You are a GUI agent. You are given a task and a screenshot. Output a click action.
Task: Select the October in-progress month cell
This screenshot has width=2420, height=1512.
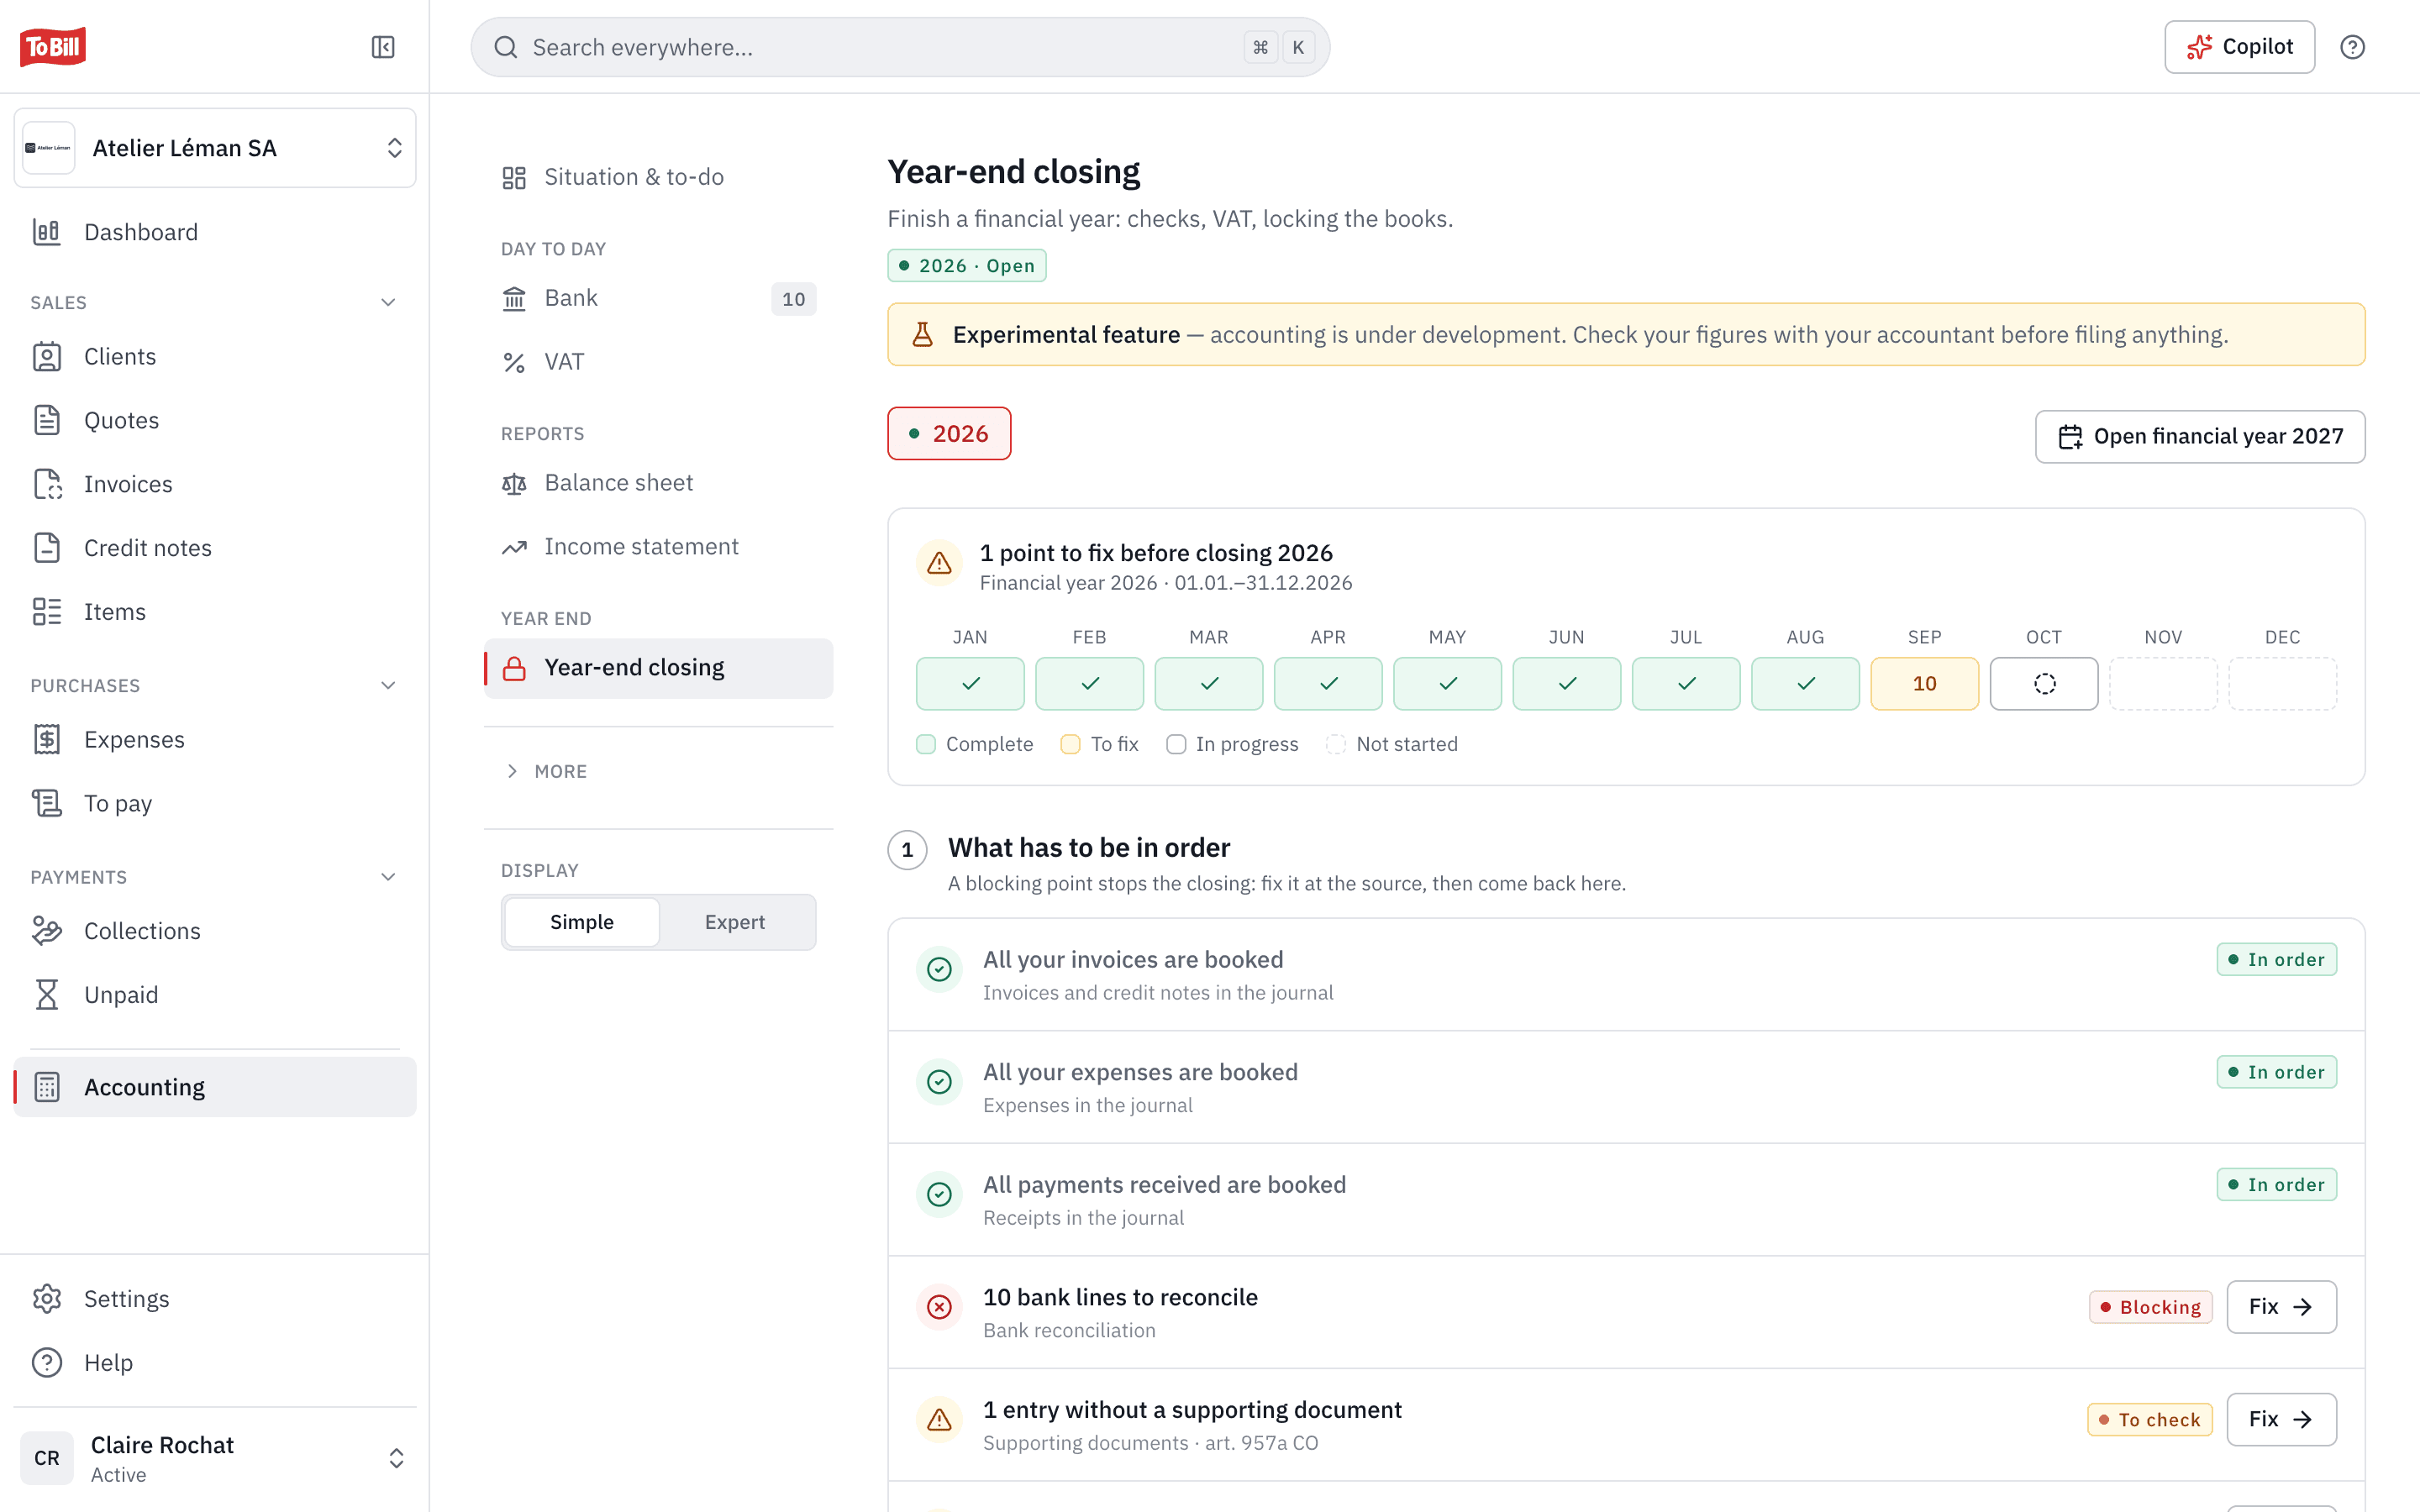2044,683
